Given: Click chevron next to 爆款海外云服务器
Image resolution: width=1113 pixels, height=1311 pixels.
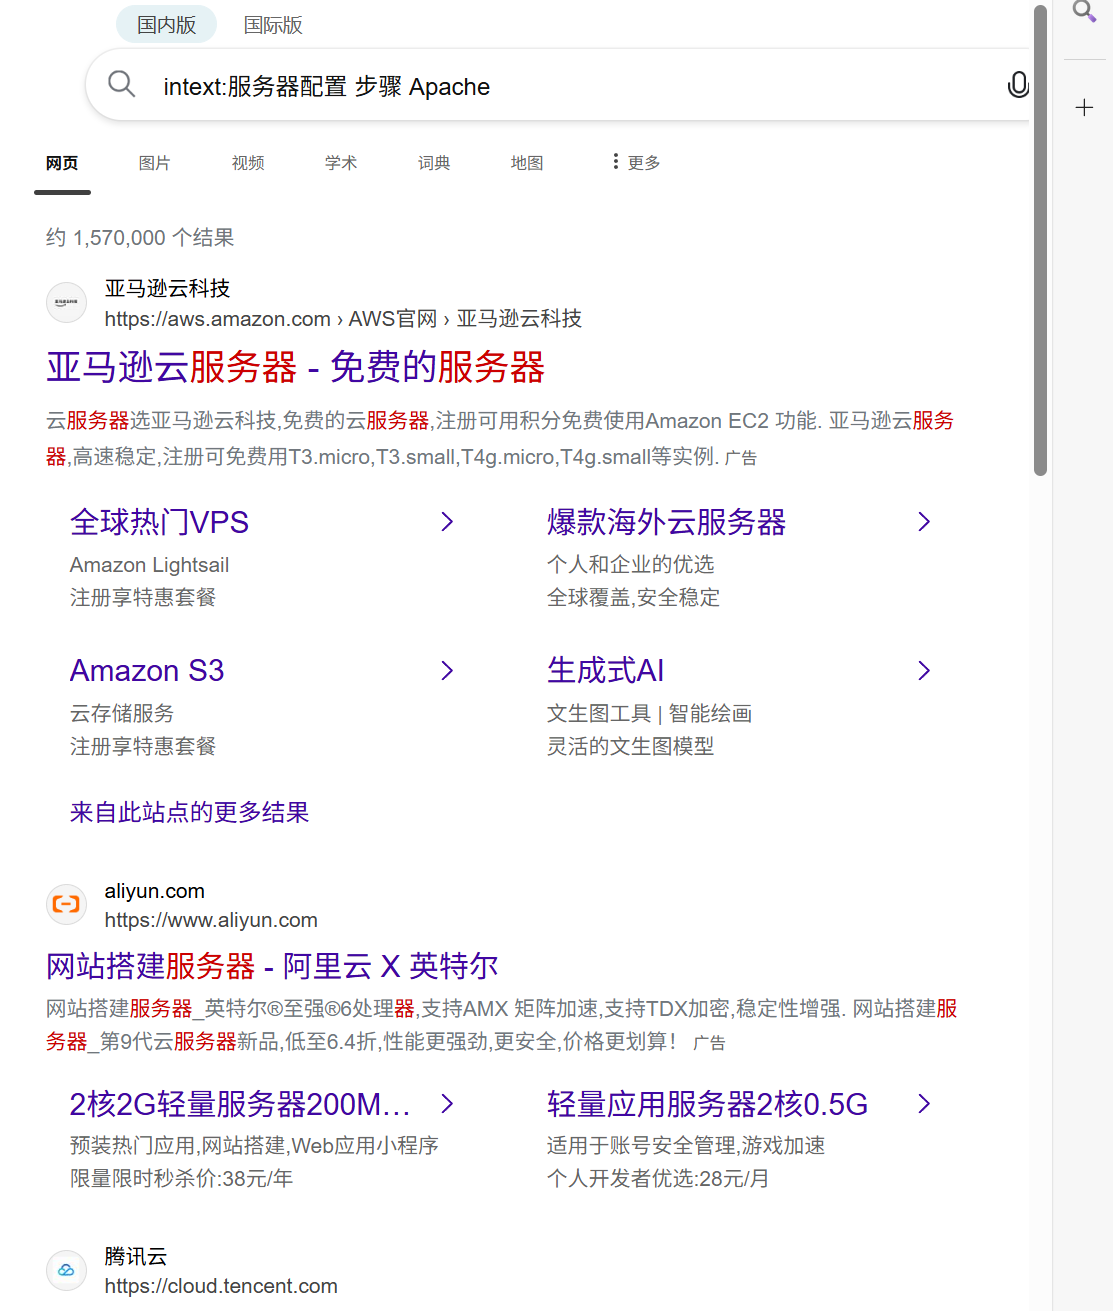Looking at the screenshot, I should click(x=924, y=522).
